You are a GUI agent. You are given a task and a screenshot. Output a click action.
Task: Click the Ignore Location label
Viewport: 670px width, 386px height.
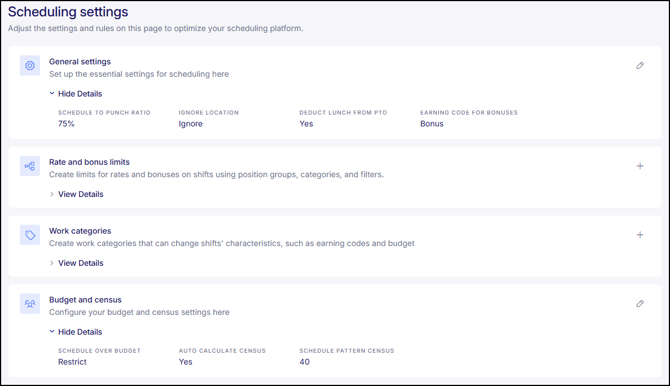(x=209, y=112)
